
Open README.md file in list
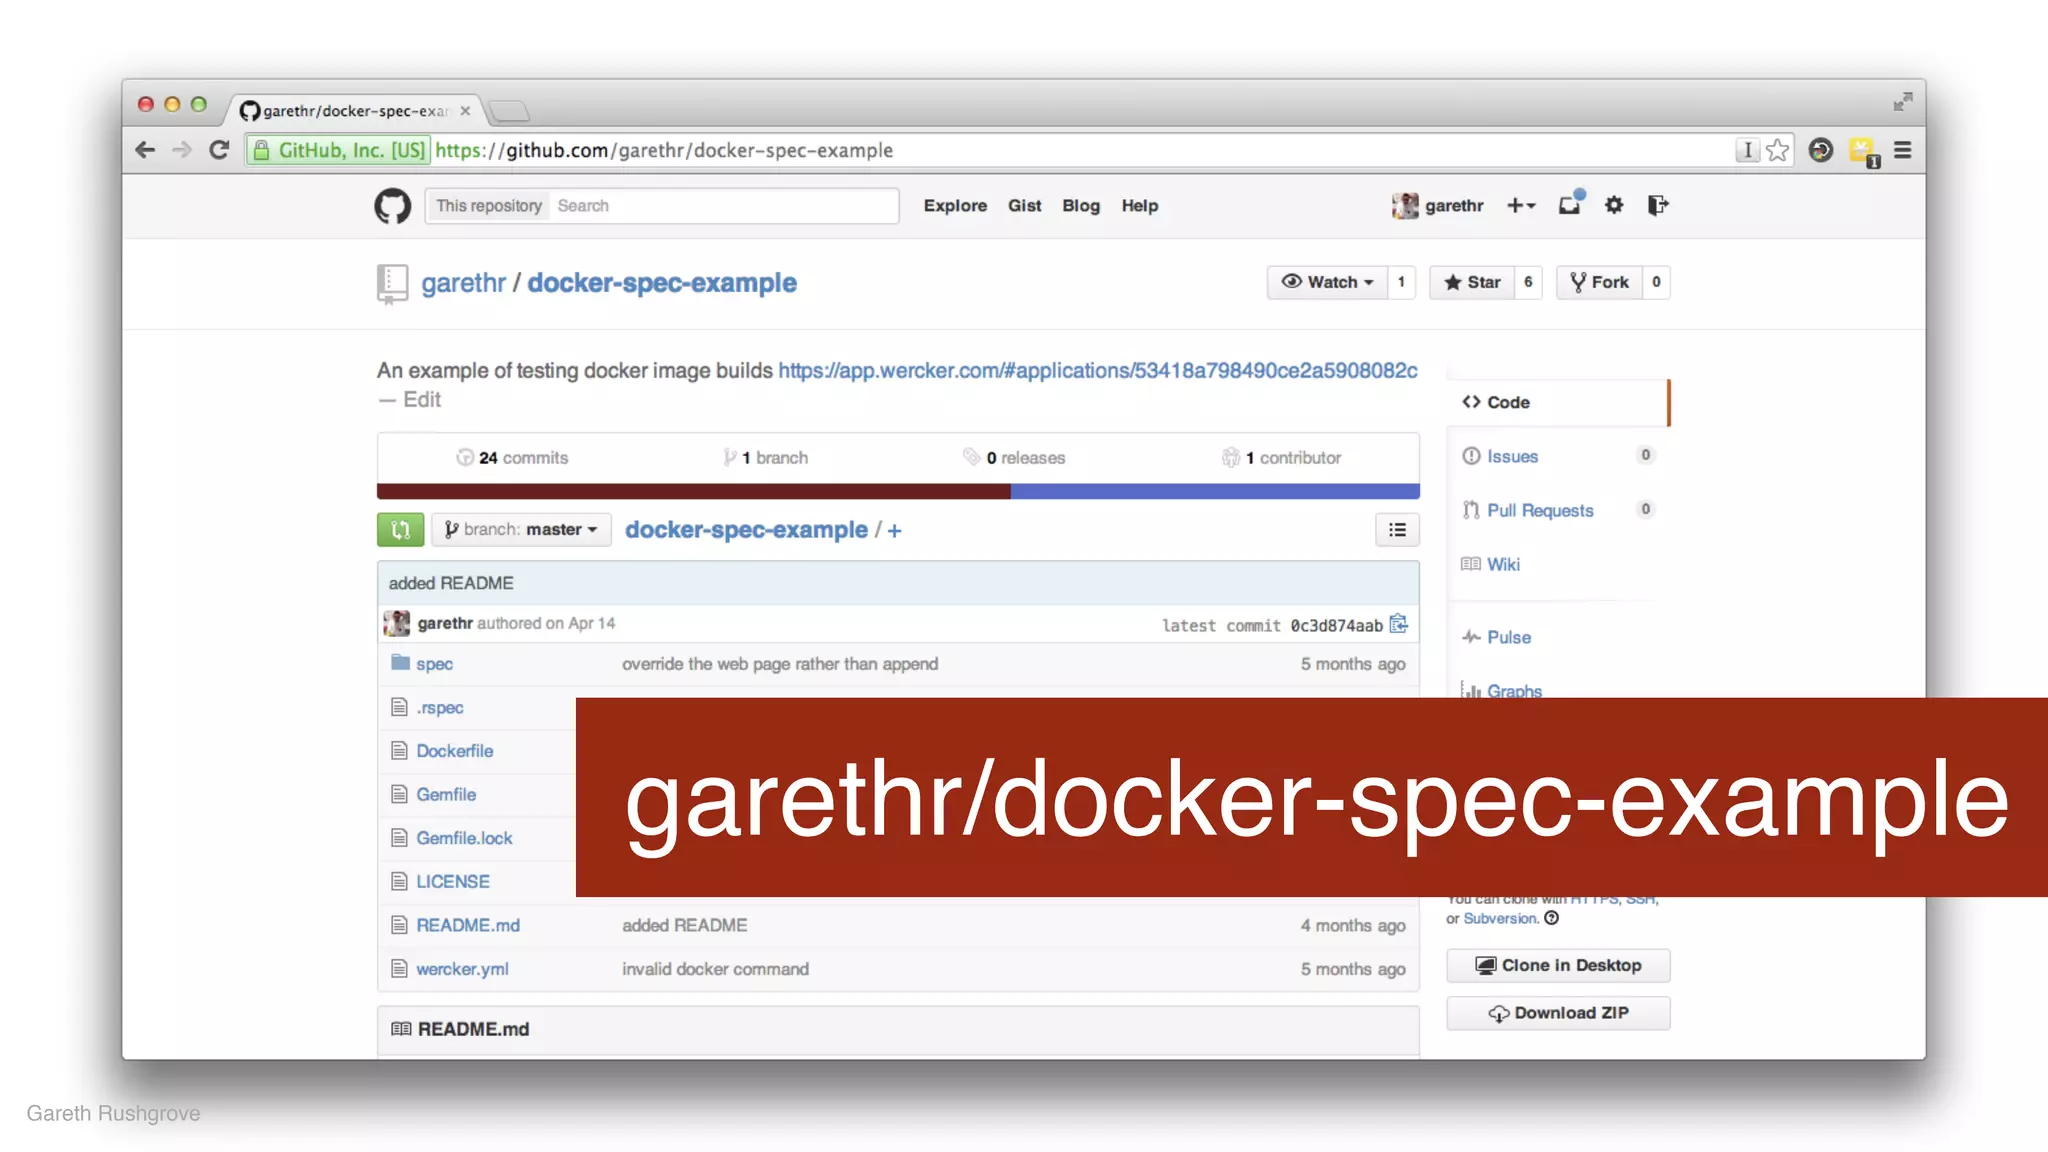468,925
